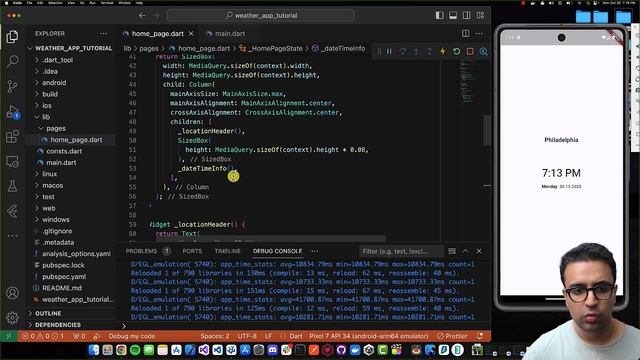Viewport: 640px width, 360px height.
Task: Open the Extensions view
Action: click(12, 136)
